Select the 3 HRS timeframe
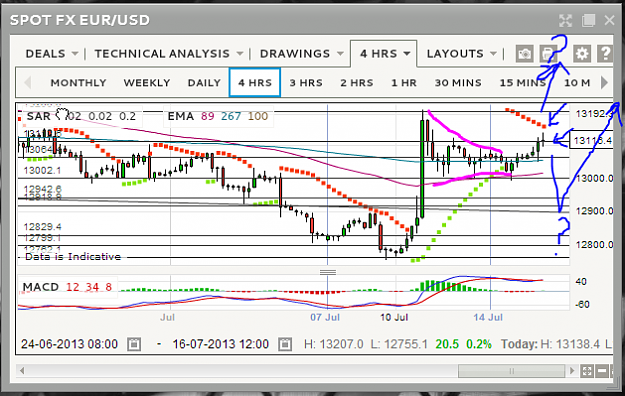Viewport: 625px width, 396px height. point(306,83)
